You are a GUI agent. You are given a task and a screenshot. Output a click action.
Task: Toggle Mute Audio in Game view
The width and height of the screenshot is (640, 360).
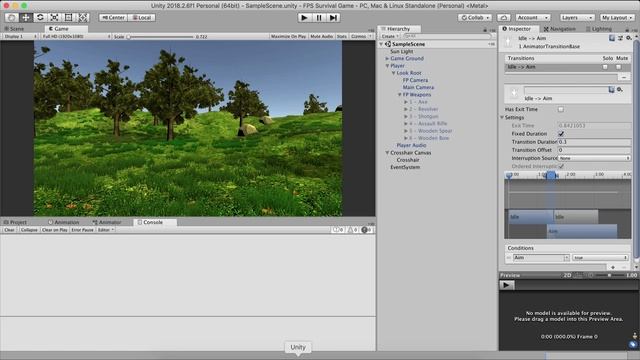tap(322, 36)
